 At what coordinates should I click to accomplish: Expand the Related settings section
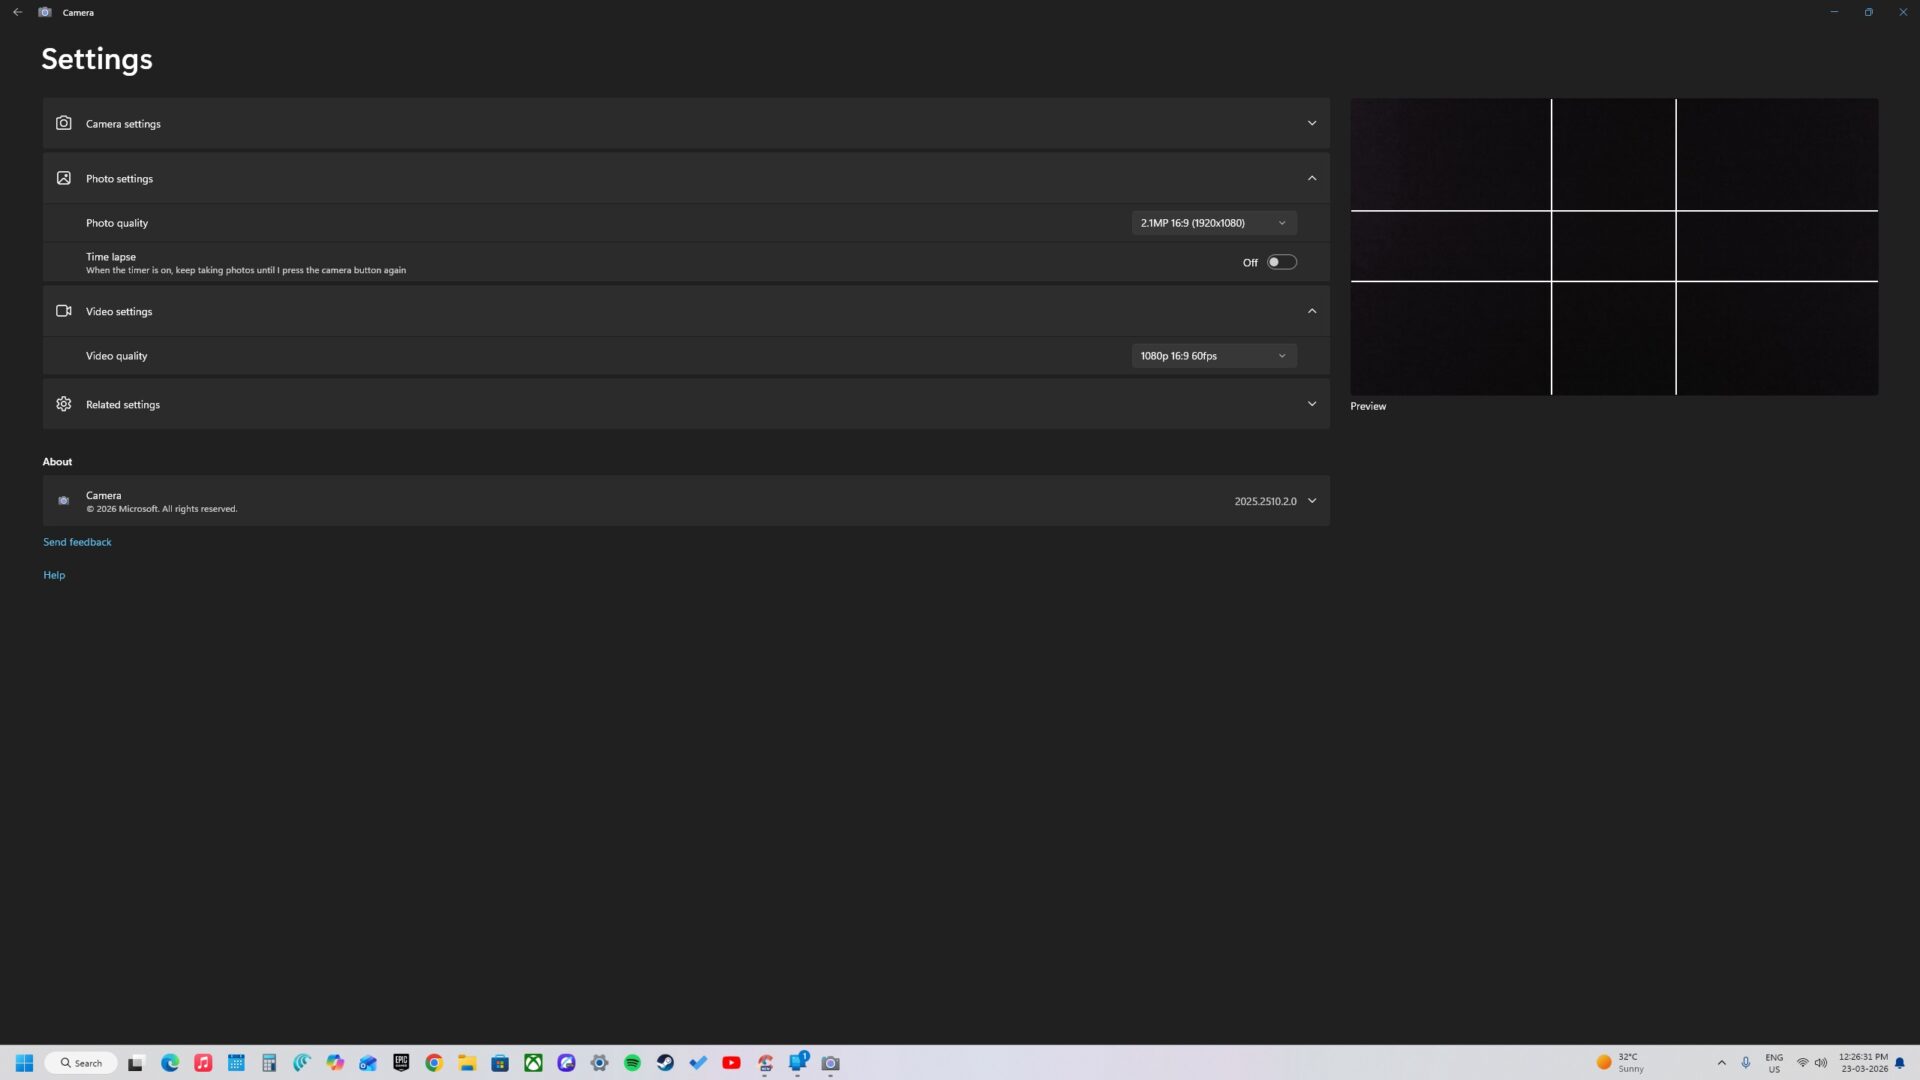coord(1311,403)
